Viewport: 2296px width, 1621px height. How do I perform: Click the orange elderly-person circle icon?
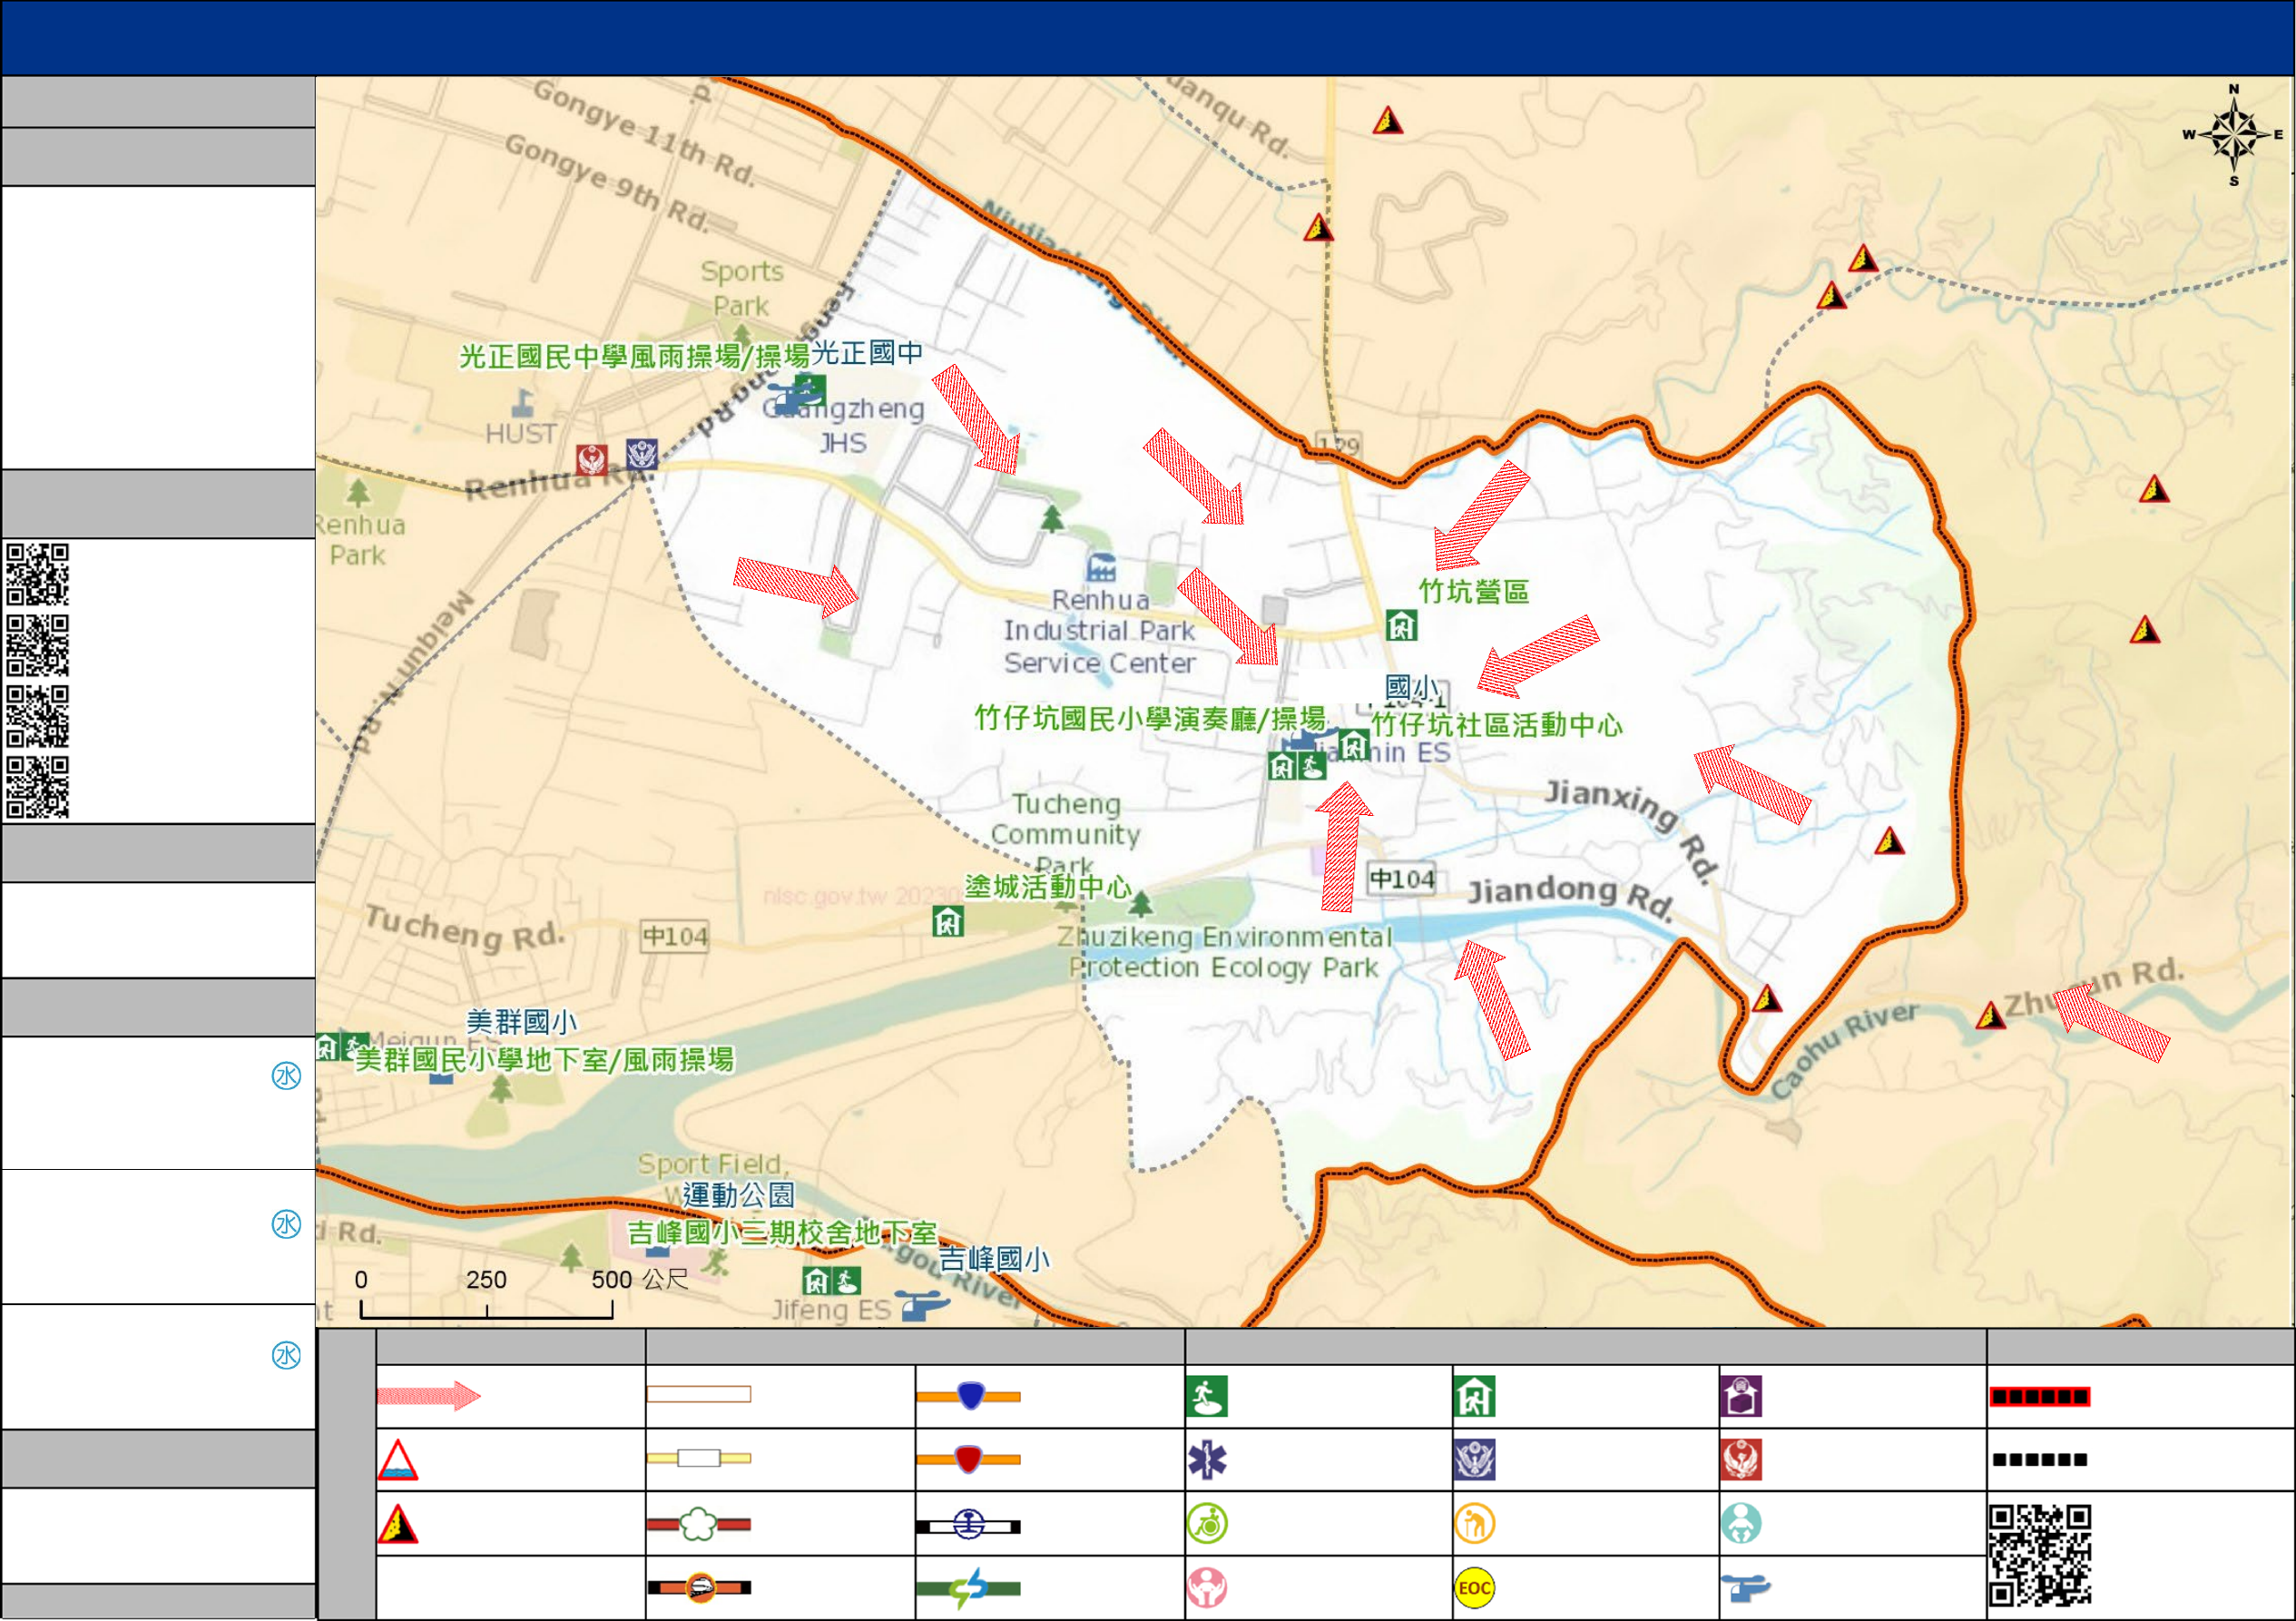pos(1475,1524)
